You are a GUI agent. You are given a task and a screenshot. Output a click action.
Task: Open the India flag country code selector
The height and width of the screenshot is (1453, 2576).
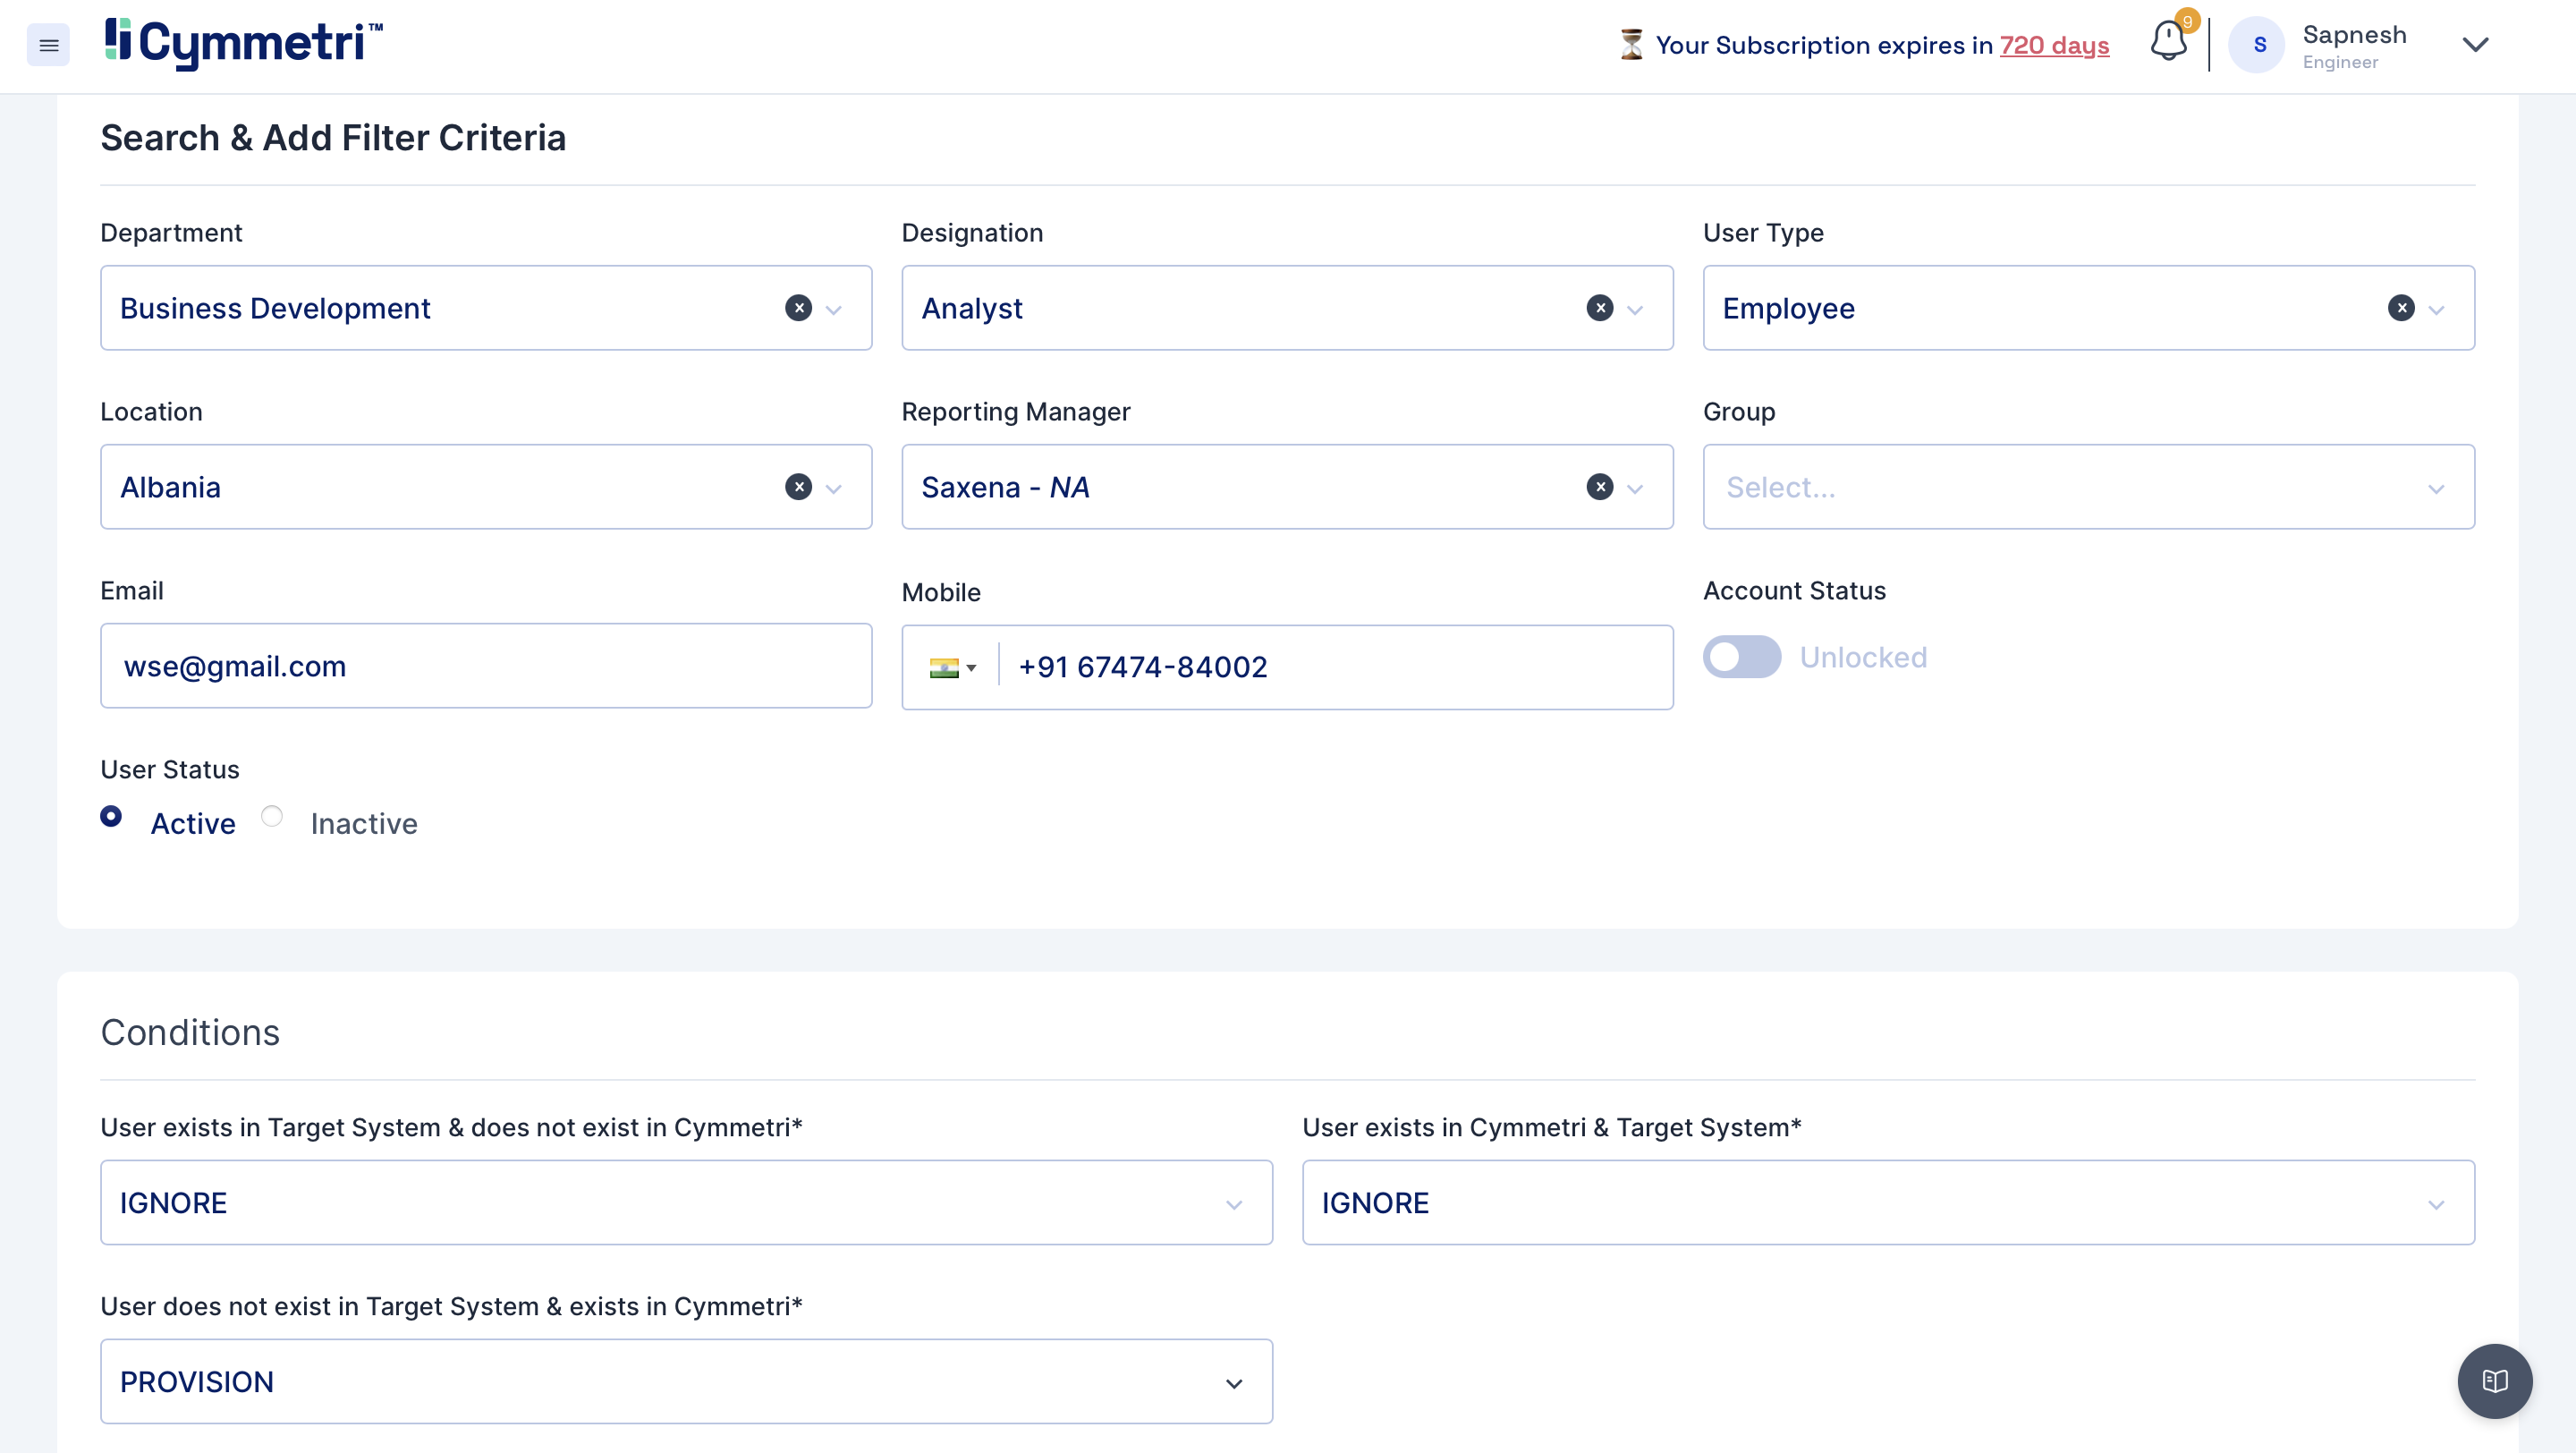click(x=952, y=668)
